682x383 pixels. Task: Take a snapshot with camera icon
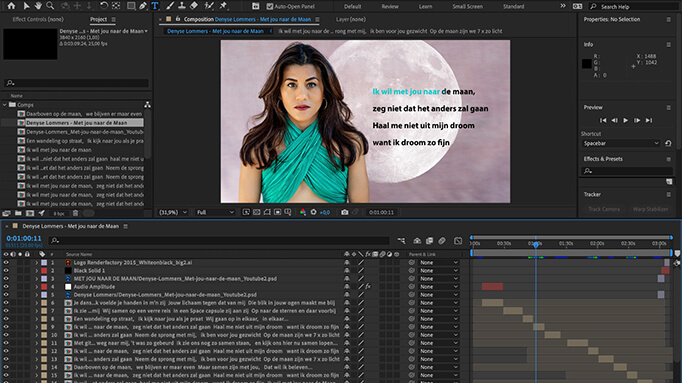344,212
